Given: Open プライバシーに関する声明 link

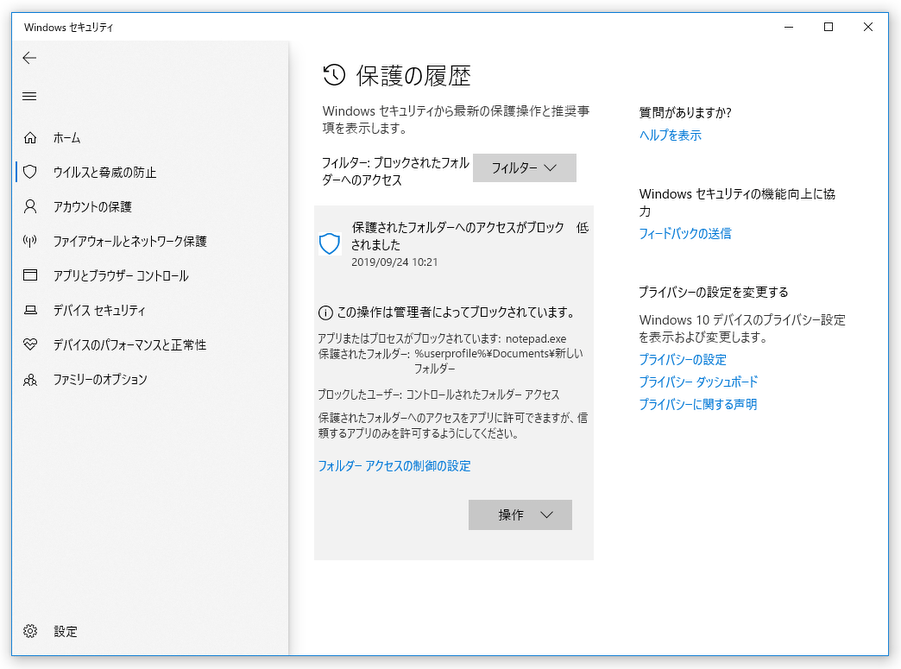Looking at the screenshot, I should tap(698, 404).
